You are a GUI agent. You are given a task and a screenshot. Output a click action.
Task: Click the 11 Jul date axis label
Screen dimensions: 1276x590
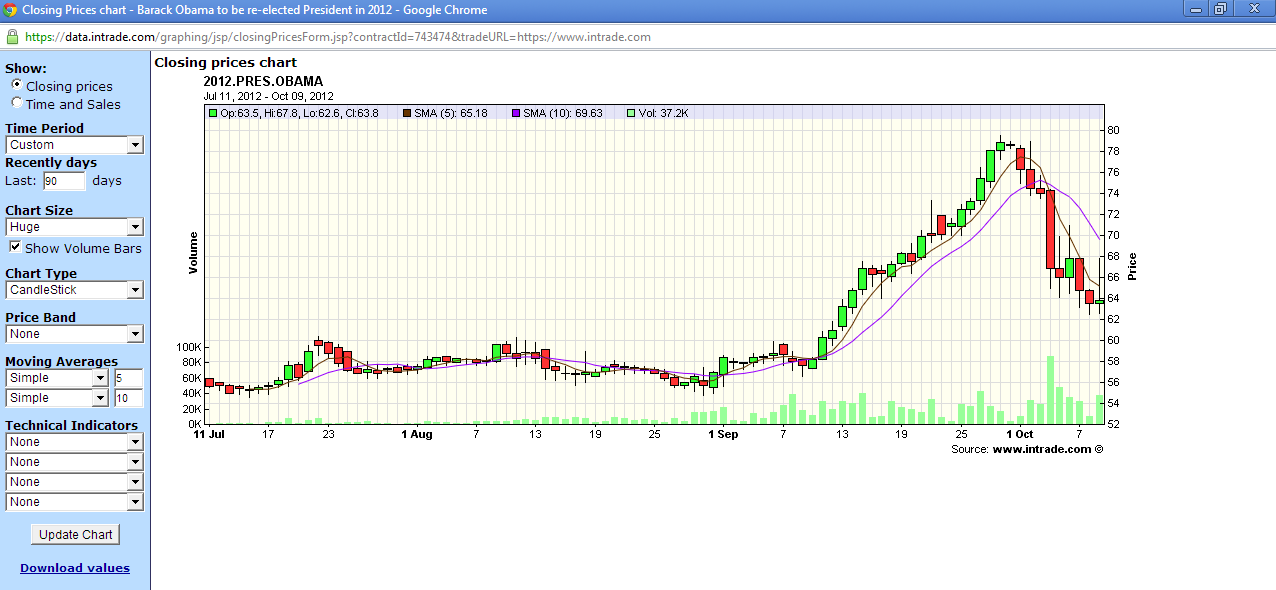point(208,434)
